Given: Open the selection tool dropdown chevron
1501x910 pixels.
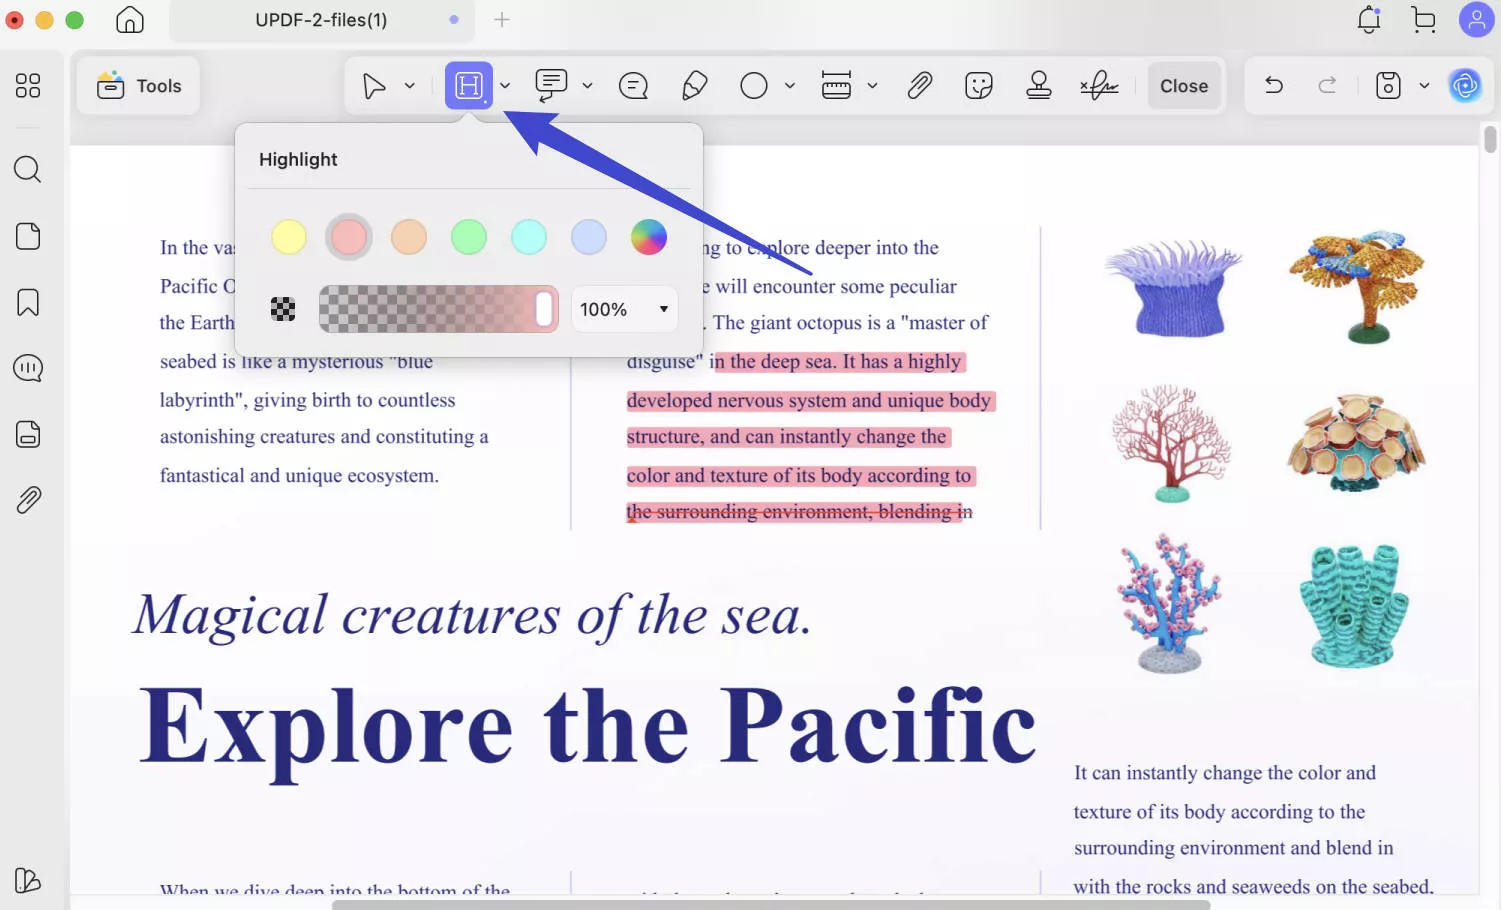Looking at the screenshot, I should coord(409,85).
